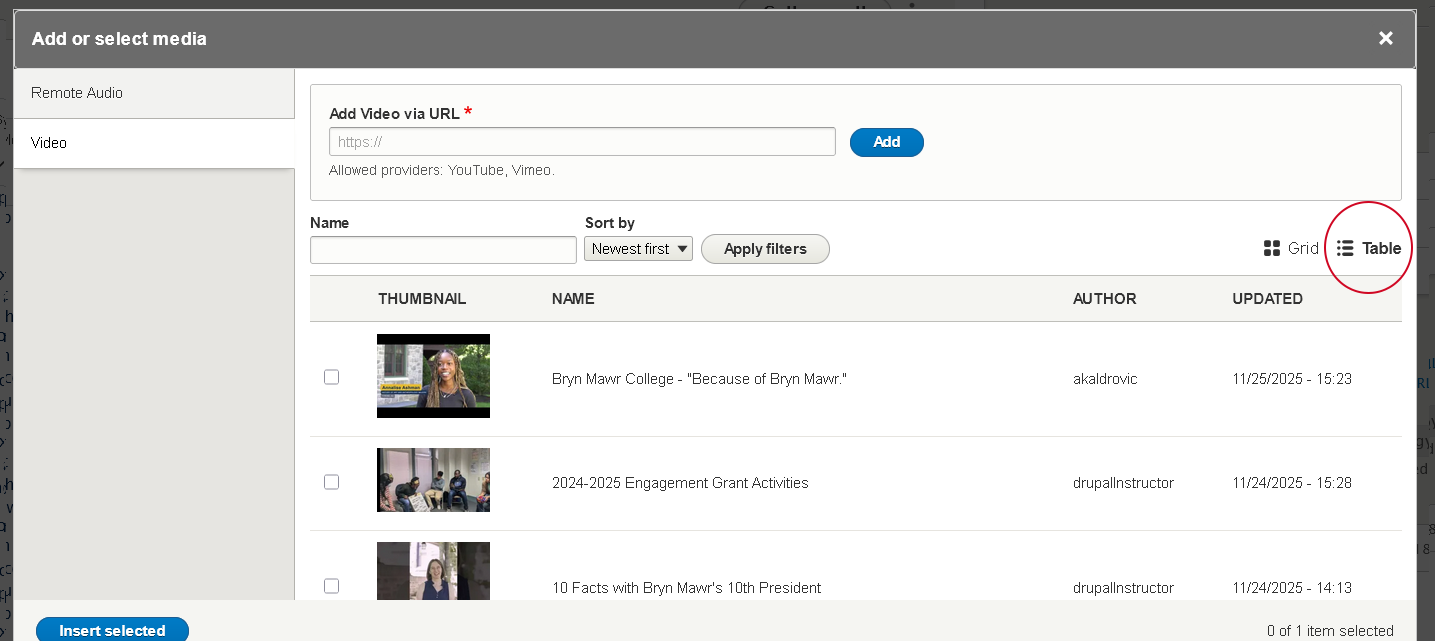Click Engagement Grant Activities thumbnail
The height and width of the screenshot is (641, 1435).
coord(433,480)
